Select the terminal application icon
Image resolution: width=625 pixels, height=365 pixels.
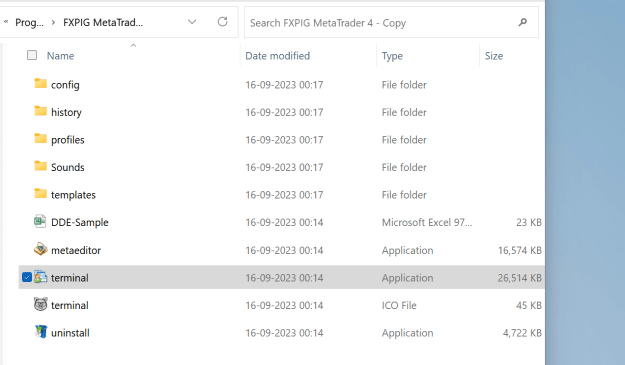click(40, 277)
